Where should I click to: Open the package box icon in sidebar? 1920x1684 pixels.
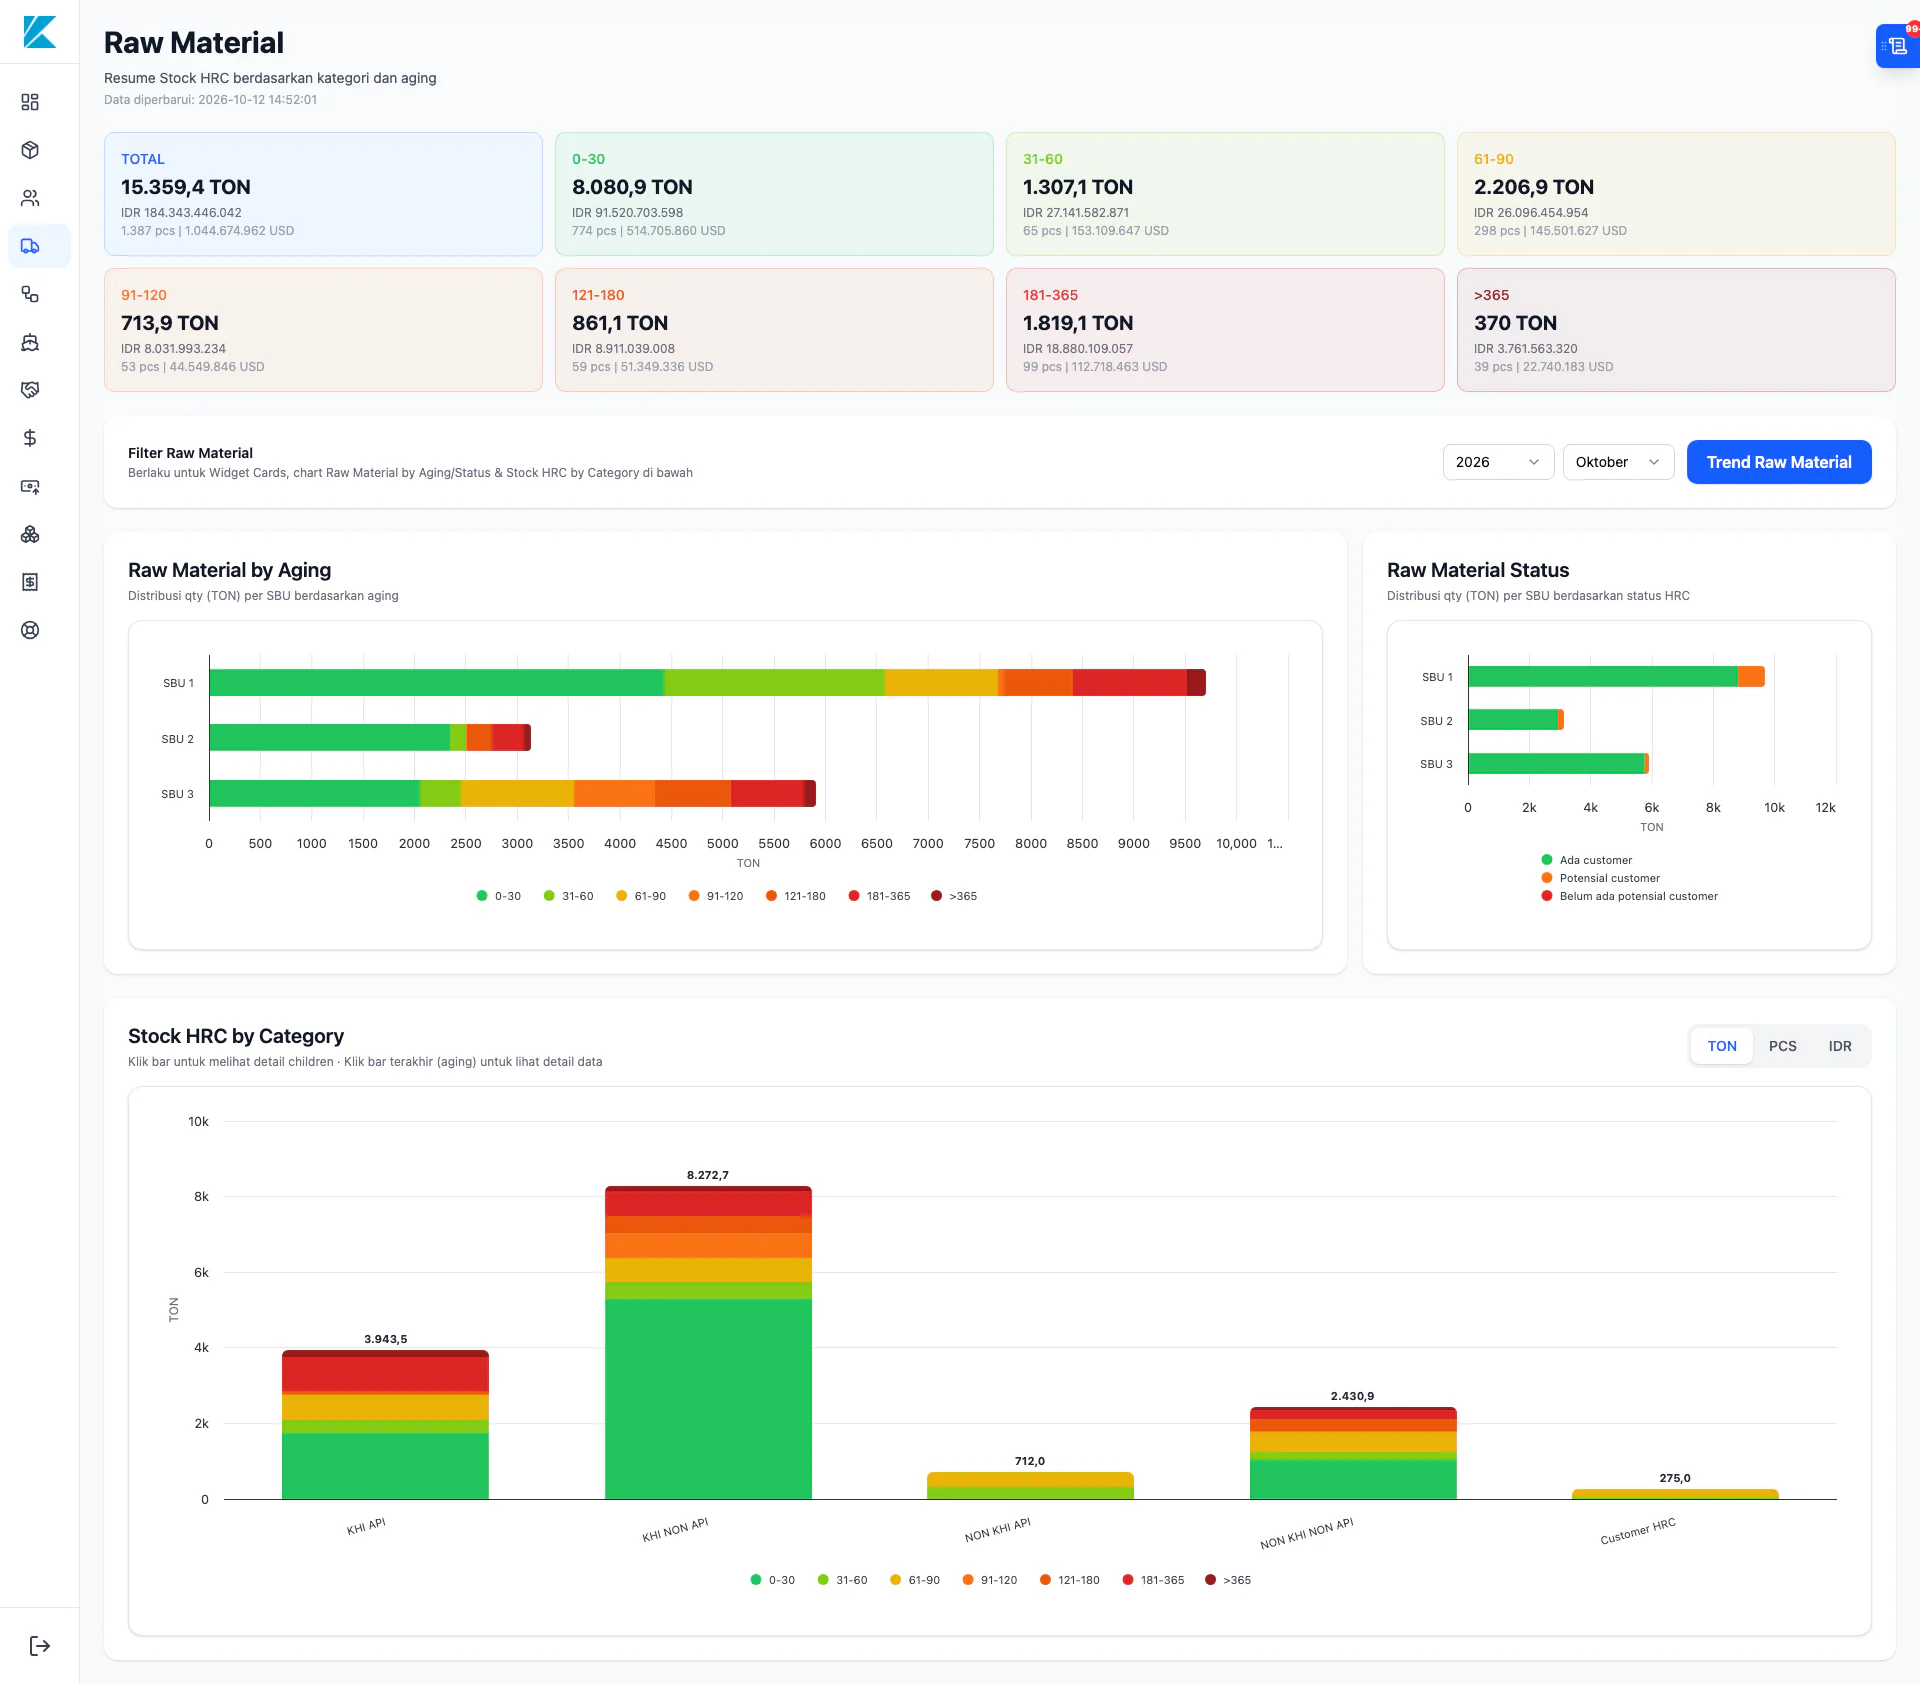[30, 150]
